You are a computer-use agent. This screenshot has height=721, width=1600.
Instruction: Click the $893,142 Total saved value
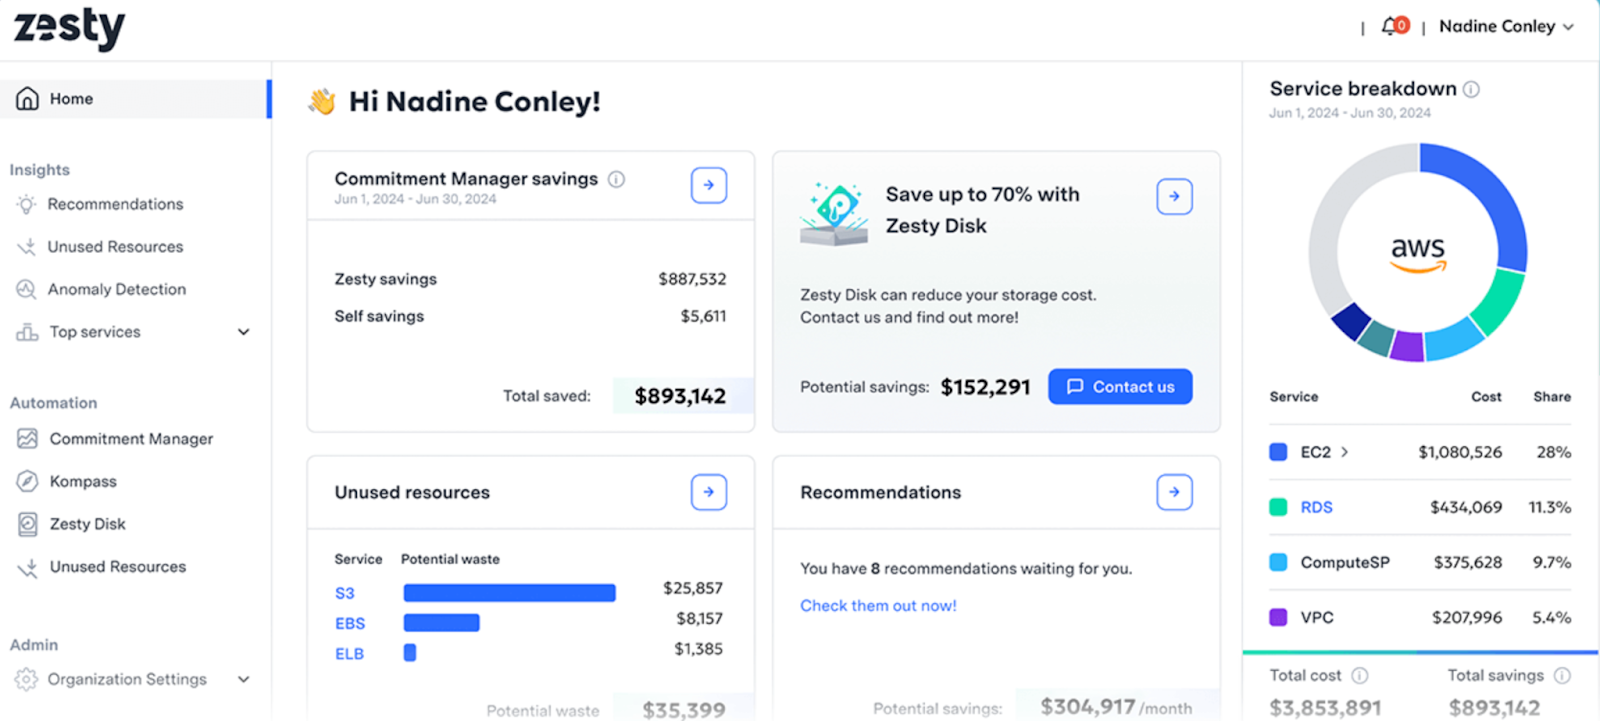(680, 396)
